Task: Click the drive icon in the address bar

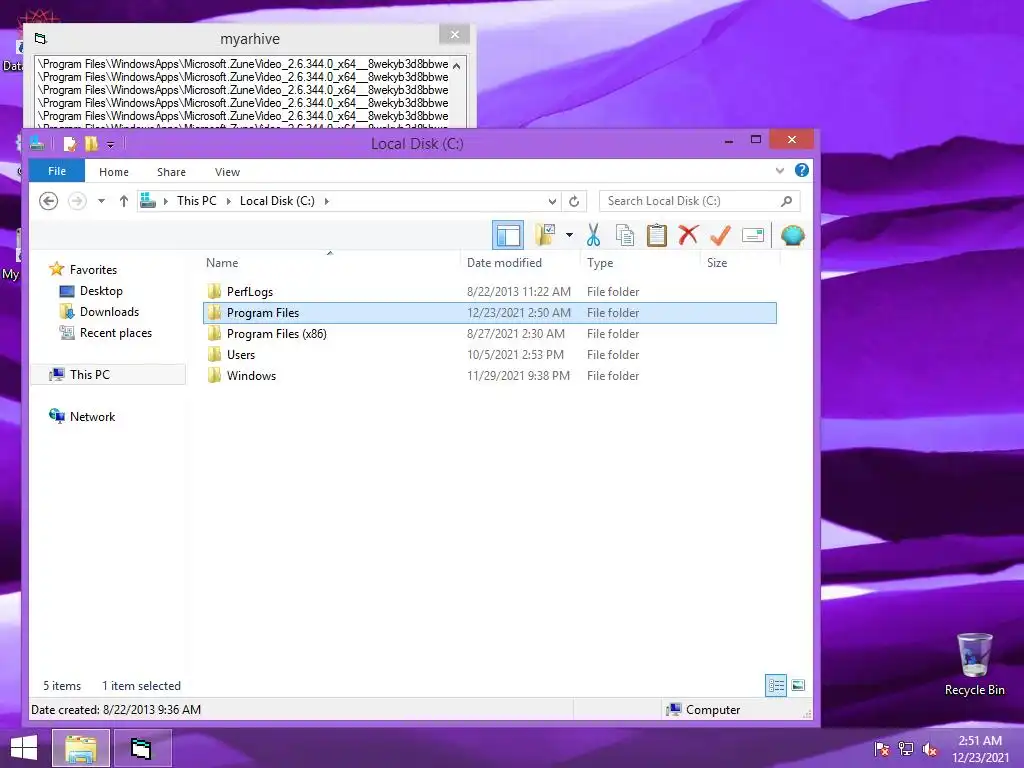Action: pos(148,200)
